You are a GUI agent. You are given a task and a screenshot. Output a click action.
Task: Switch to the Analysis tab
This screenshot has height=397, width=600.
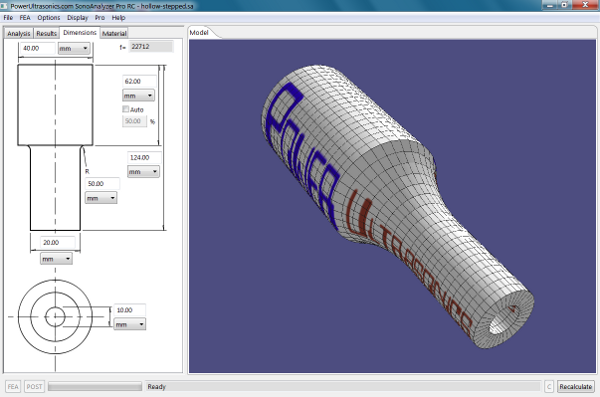point(18,33)
